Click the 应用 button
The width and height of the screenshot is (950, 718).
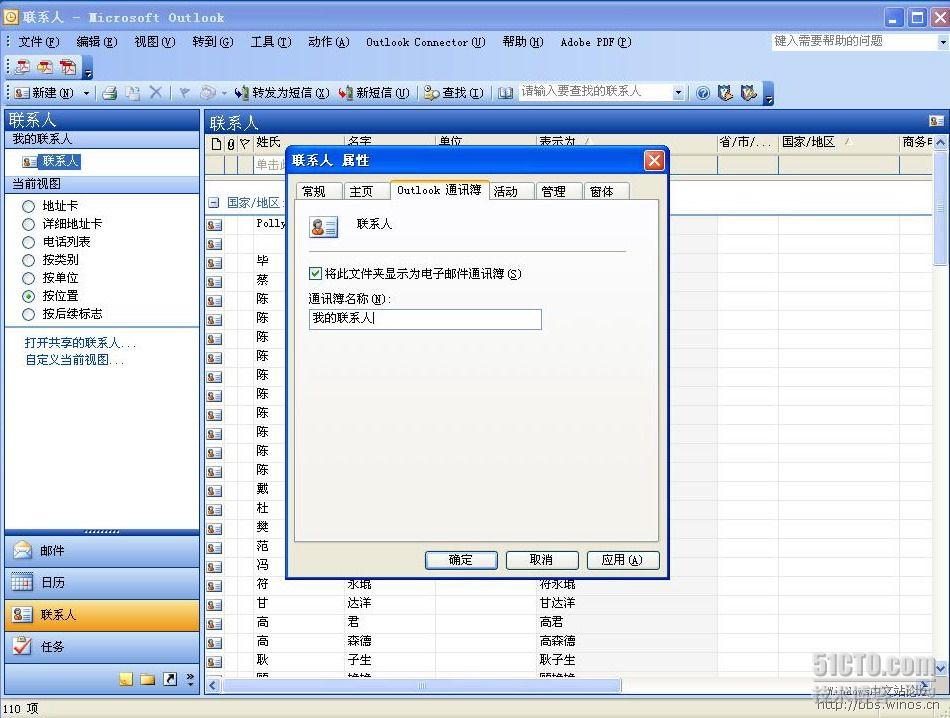(x=623, y=560)
